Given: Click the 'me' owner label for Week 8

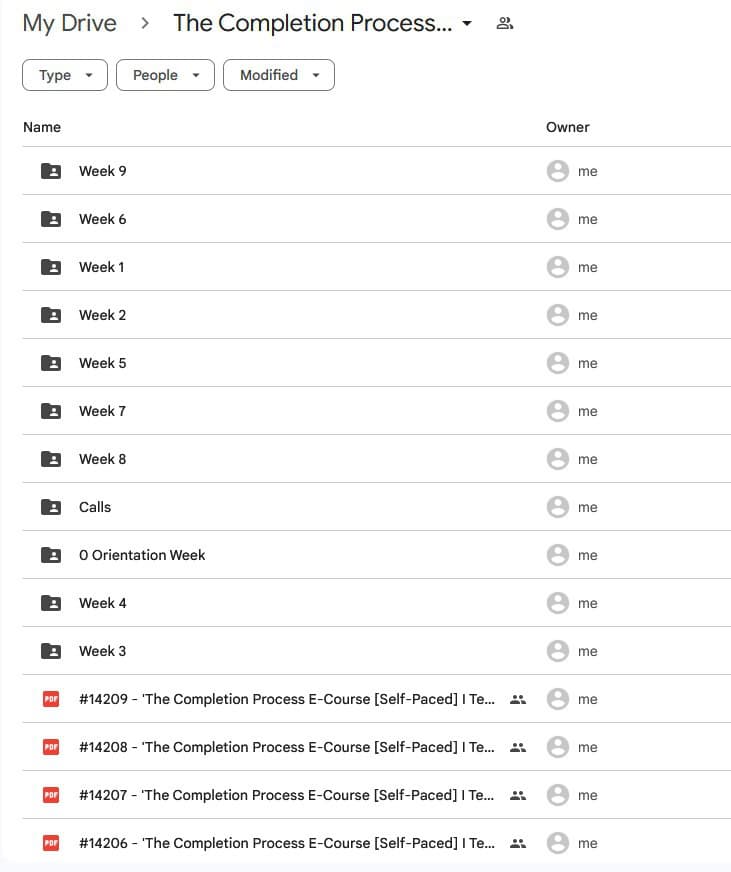Looking at the screenshot, I should tap(588, 459).
